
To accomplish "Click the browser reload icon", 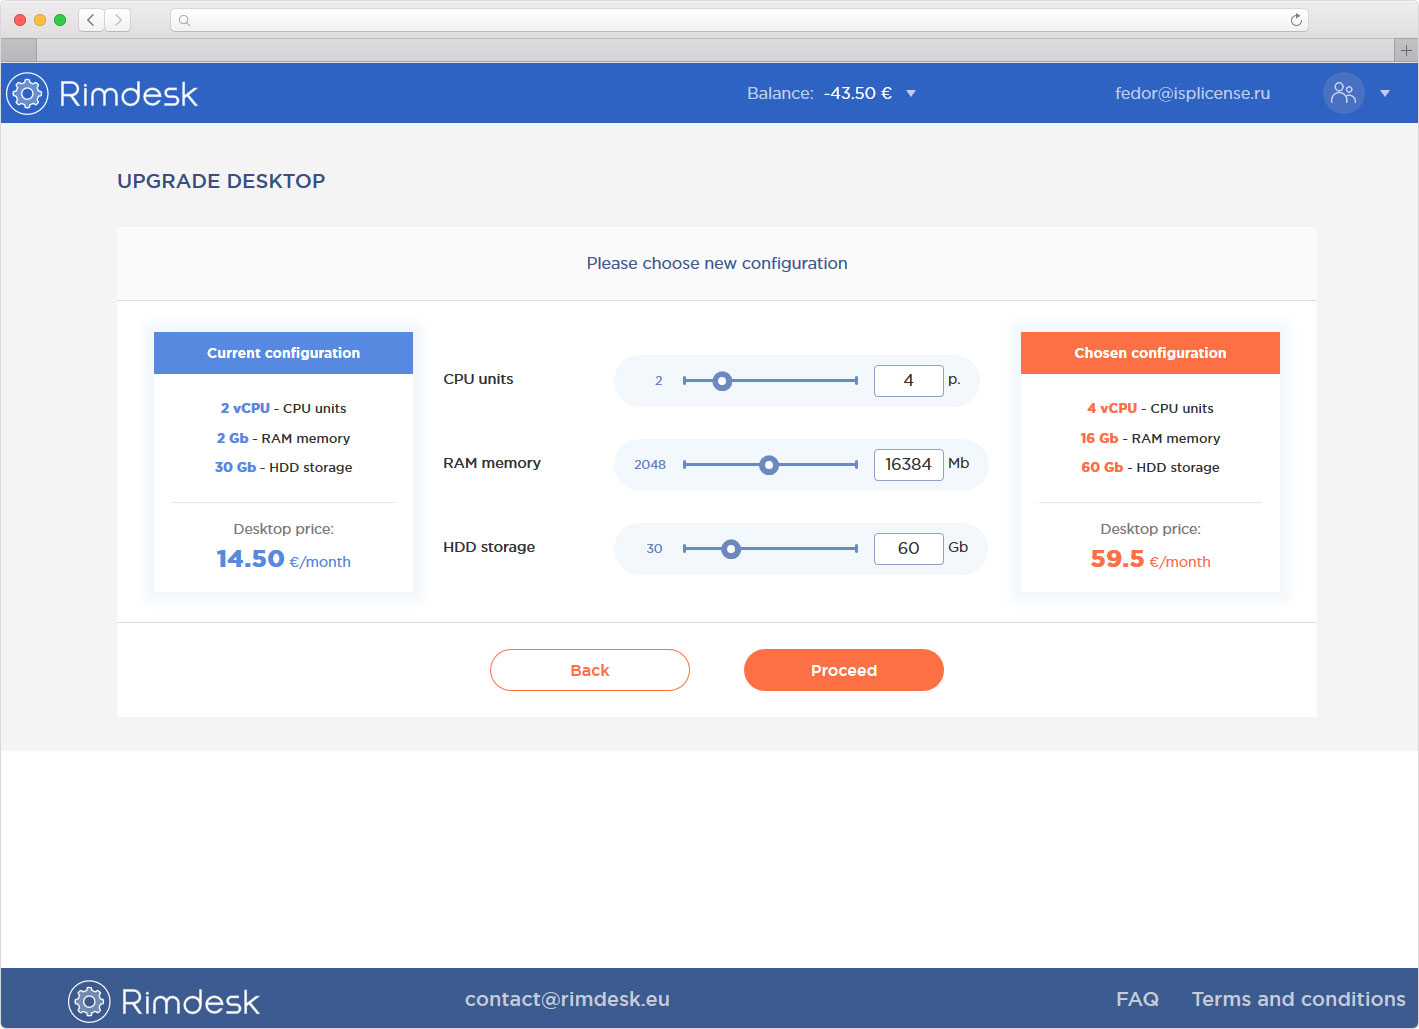I will (x=1296, y=20).
